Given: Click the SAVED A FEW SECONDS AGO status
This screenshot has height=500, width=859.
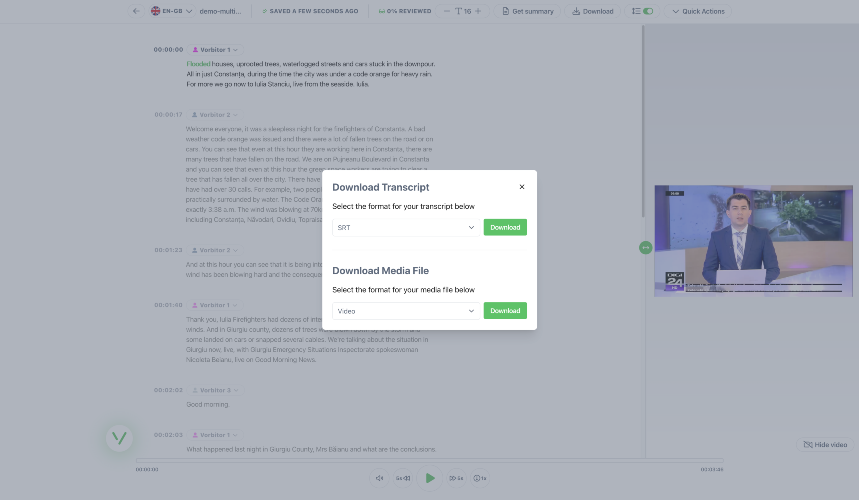Looking at the screenshot, I should [310, 11].
